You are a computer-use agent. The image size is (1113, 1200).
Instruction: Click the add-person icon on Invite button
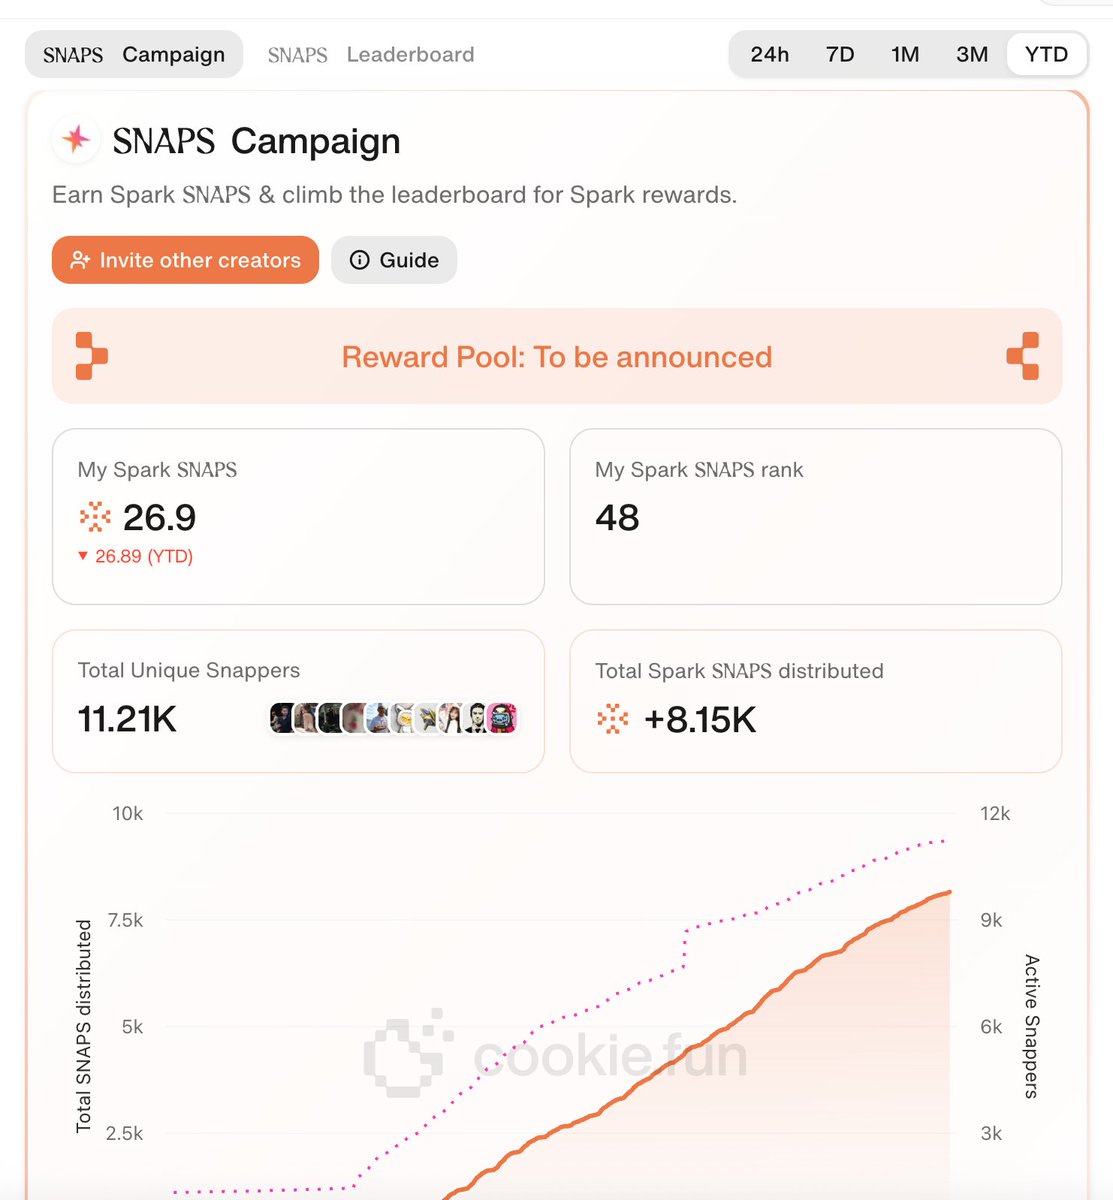[80, 260]
